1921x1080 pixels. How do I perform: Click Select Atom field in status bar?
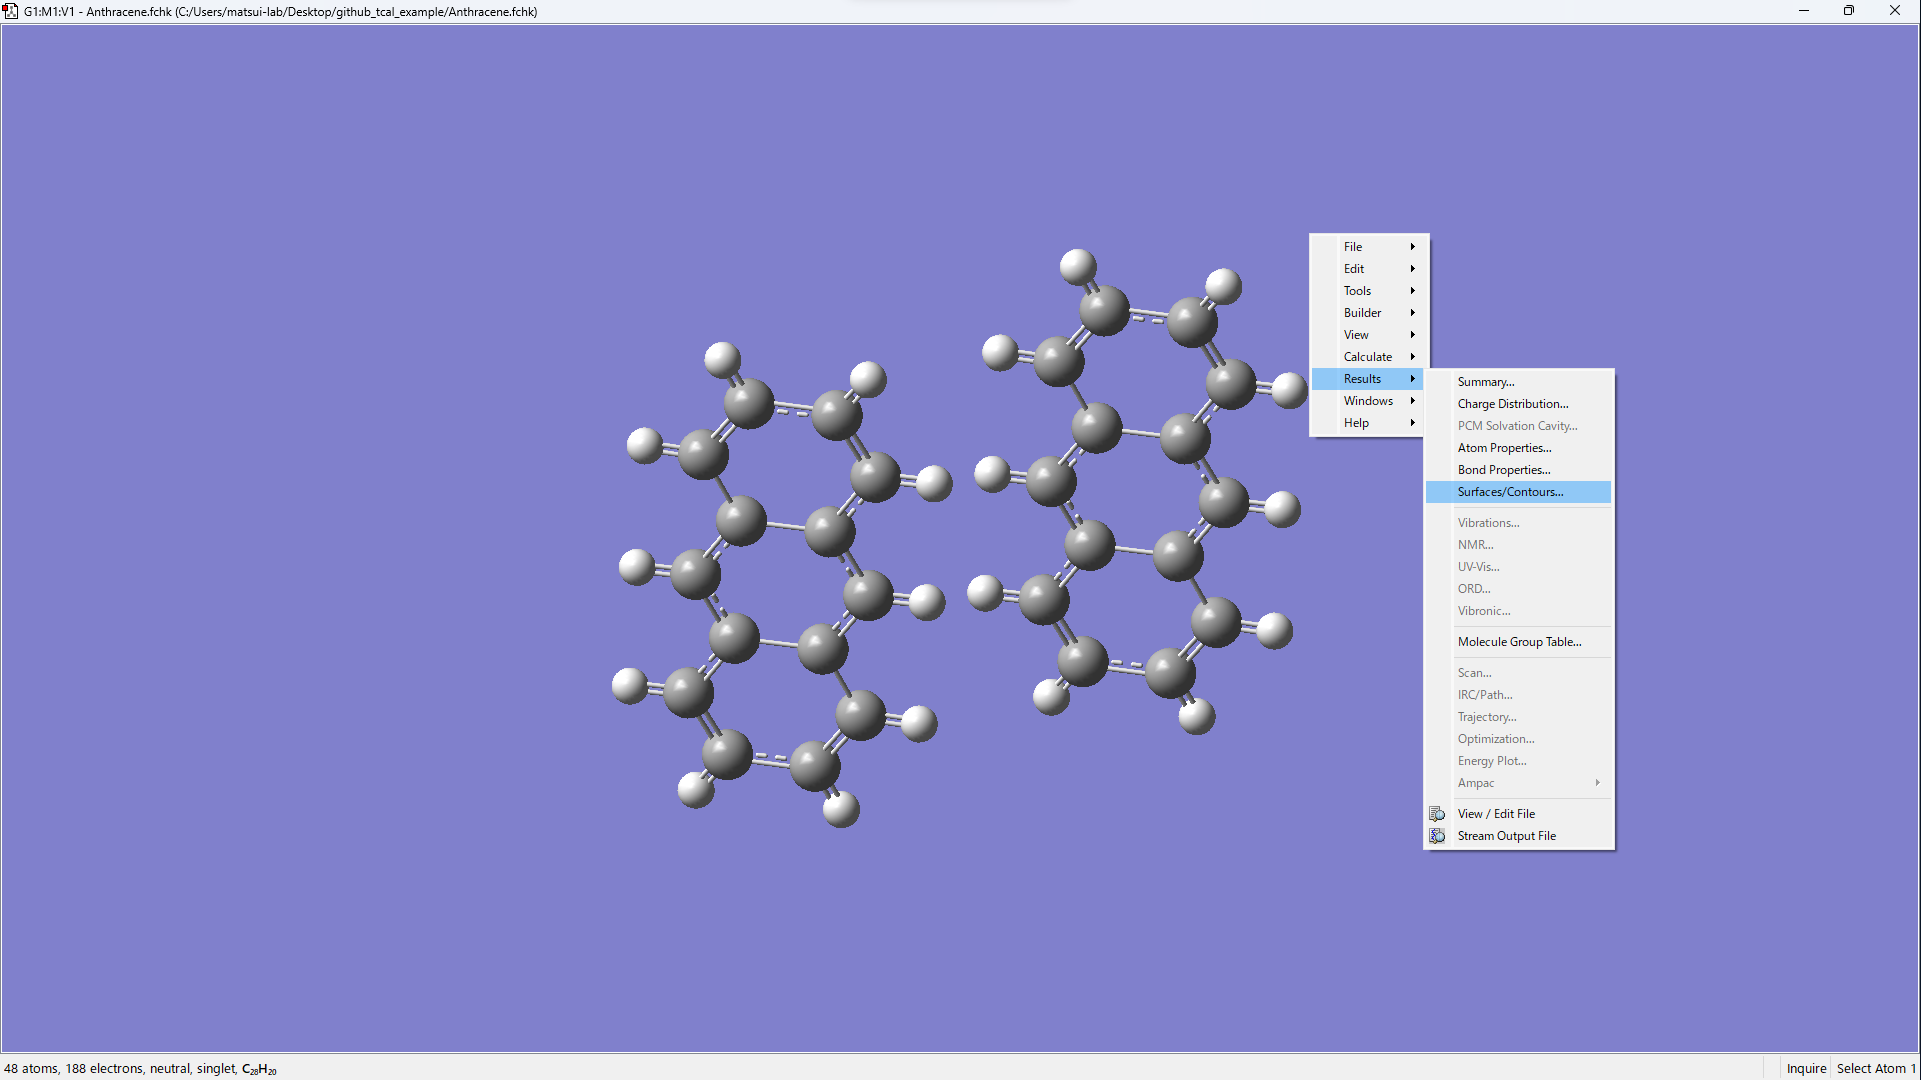(1875, 1068)
